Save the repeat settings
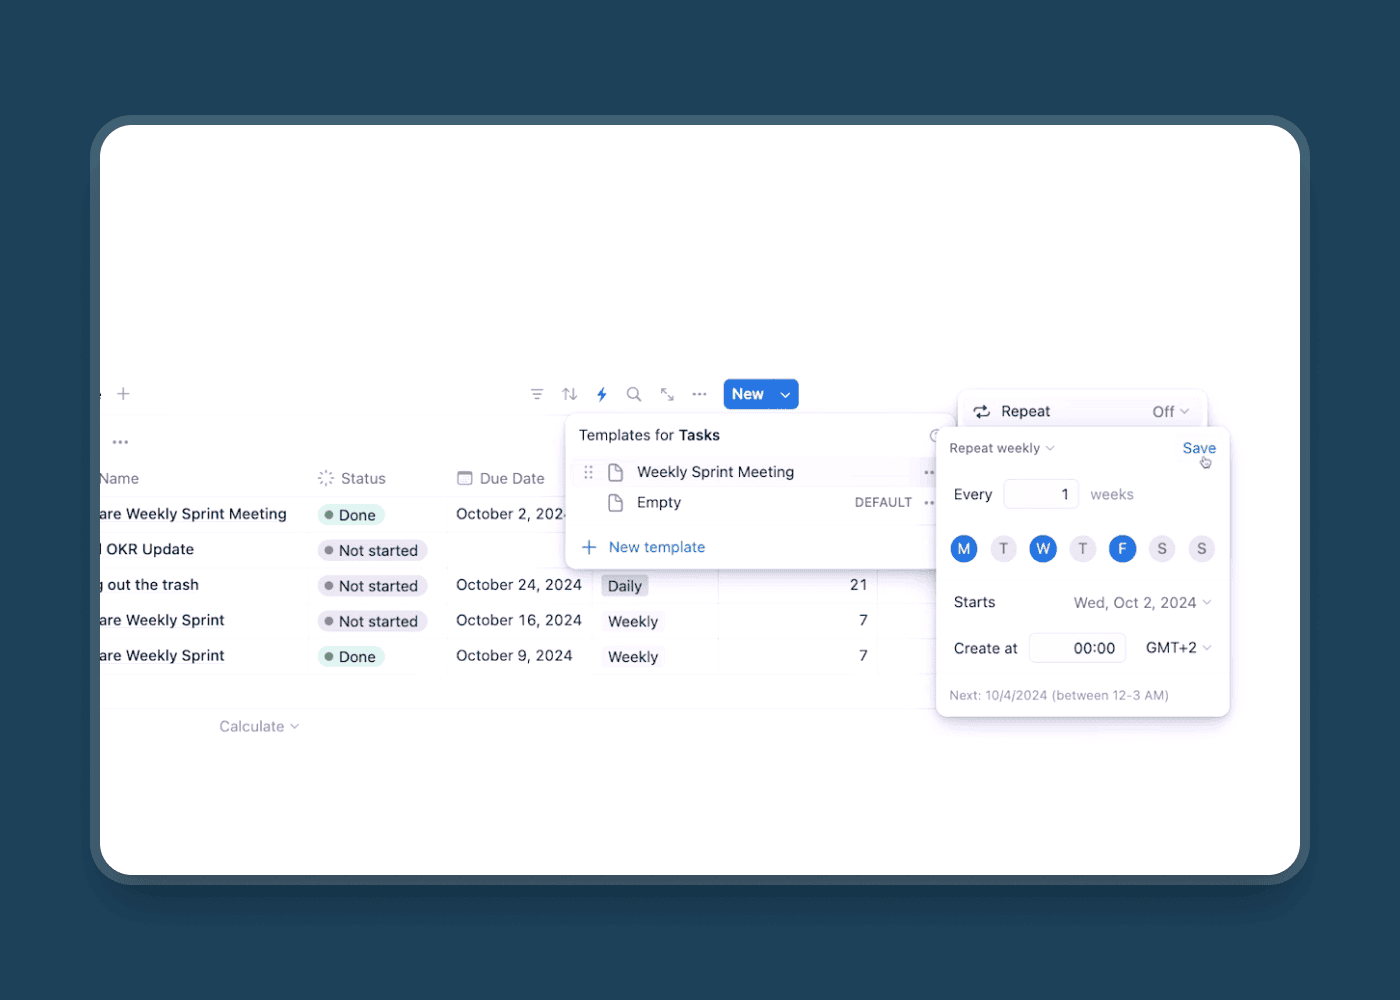The height and width of the screenshot is (1000, 1400). point(1199,448)
